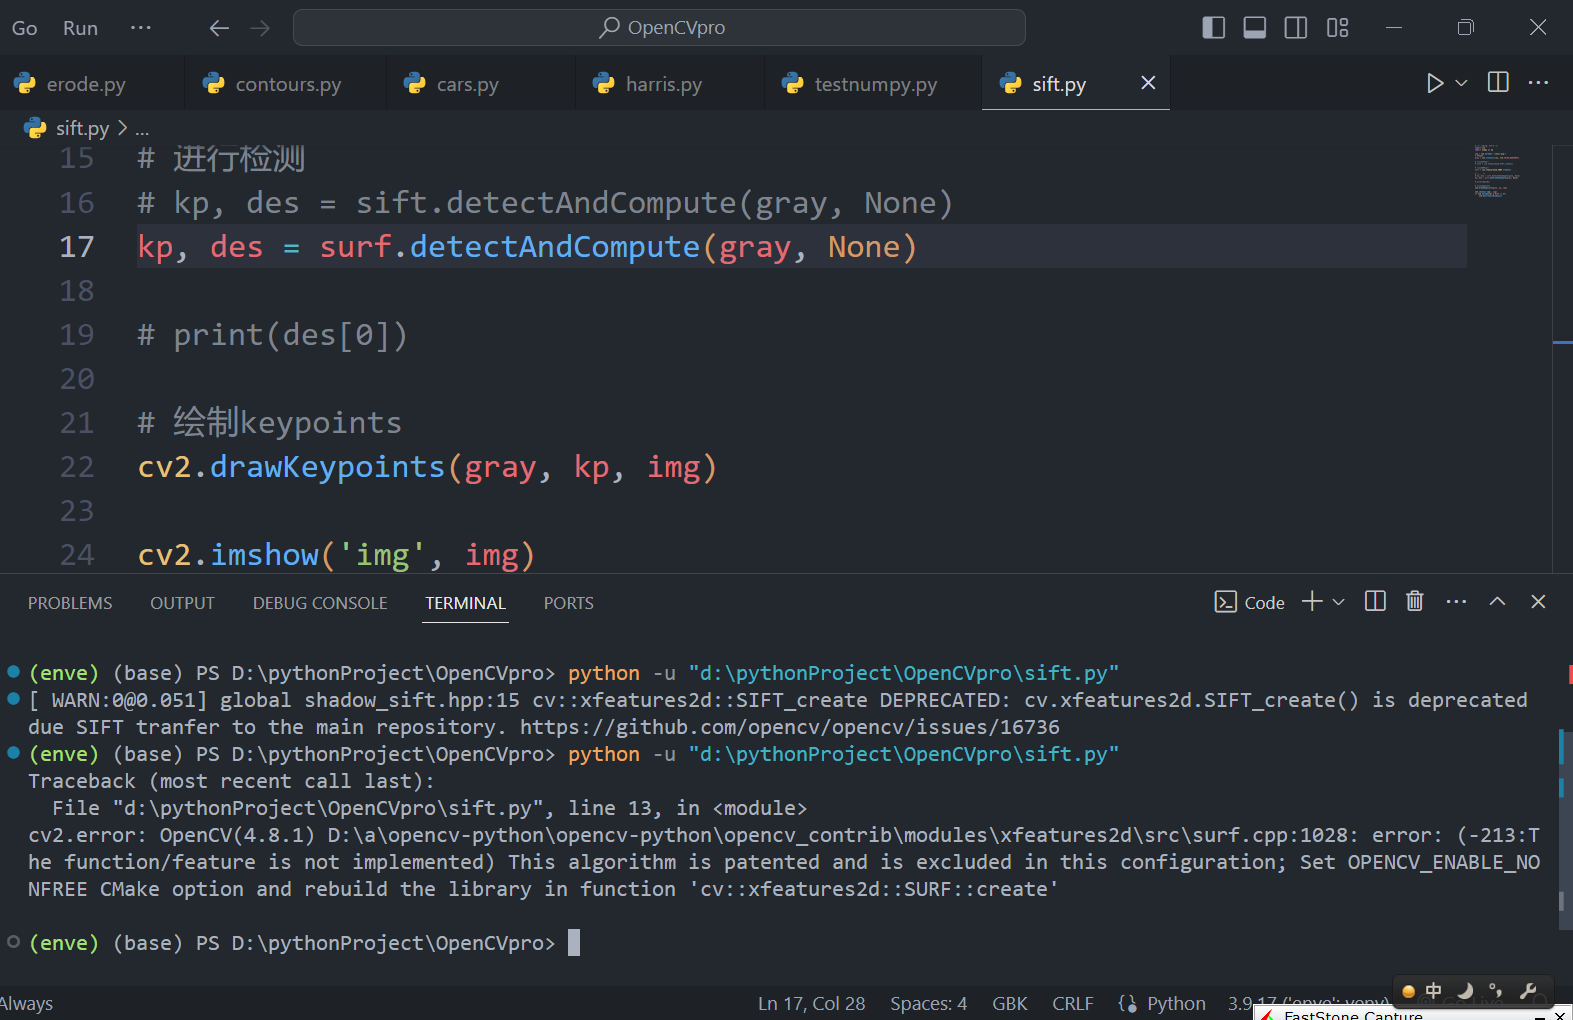Image resolution: width=1573 pixels, height=1020 pixels.
Task: Open the Run menu
Action: 80,28
